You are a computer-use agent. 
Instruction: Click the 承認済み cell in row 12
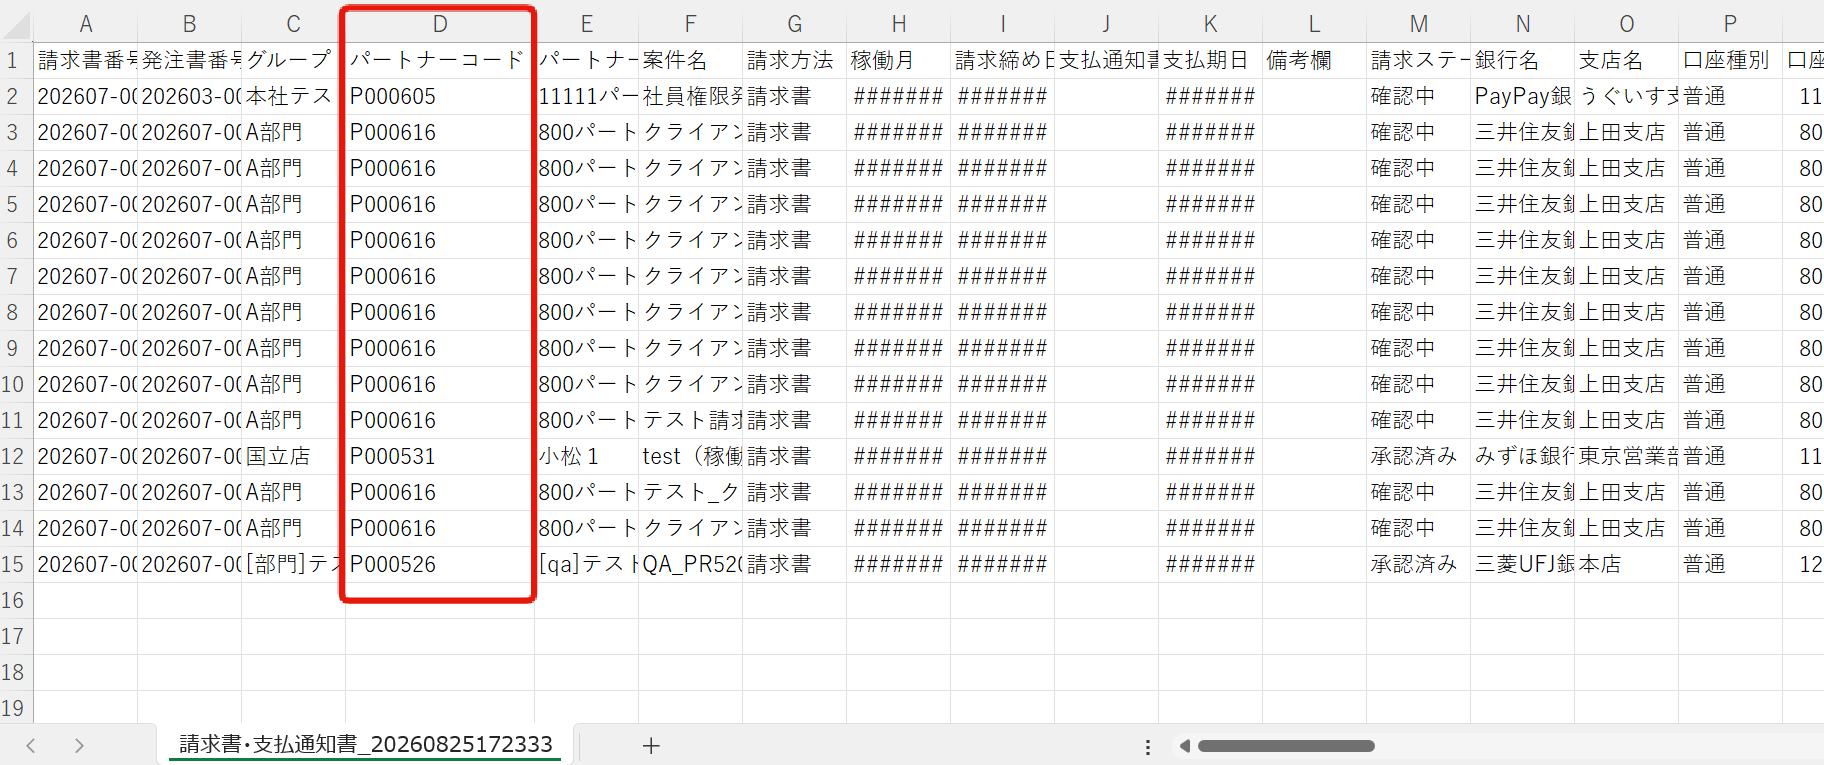pos(1419,456)
